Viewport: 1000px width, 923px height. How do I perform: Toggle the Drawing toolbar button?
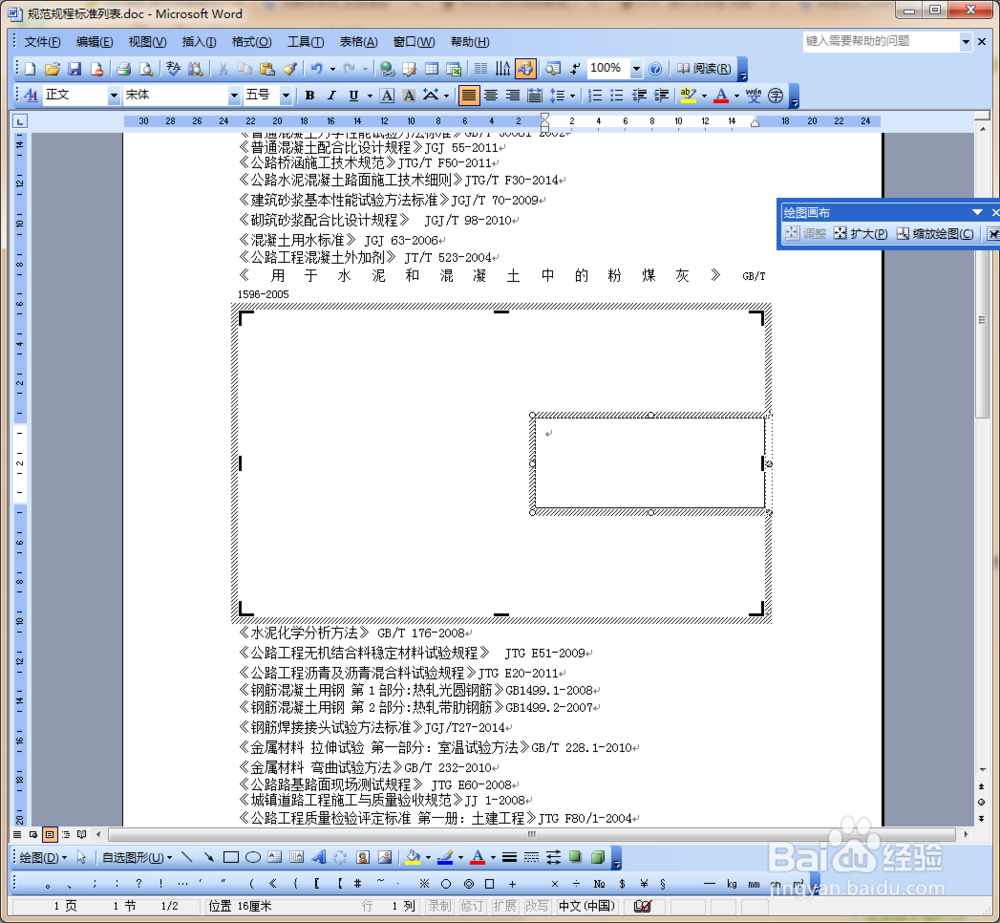pyautogui.click(x=526, y=69)
